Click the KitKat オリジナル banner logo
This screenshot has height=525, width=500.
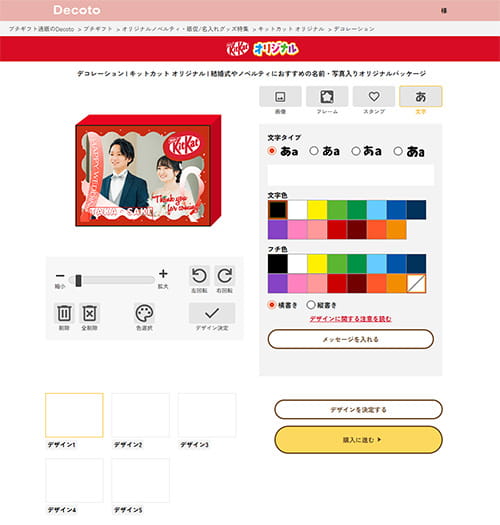pos(262,49)
